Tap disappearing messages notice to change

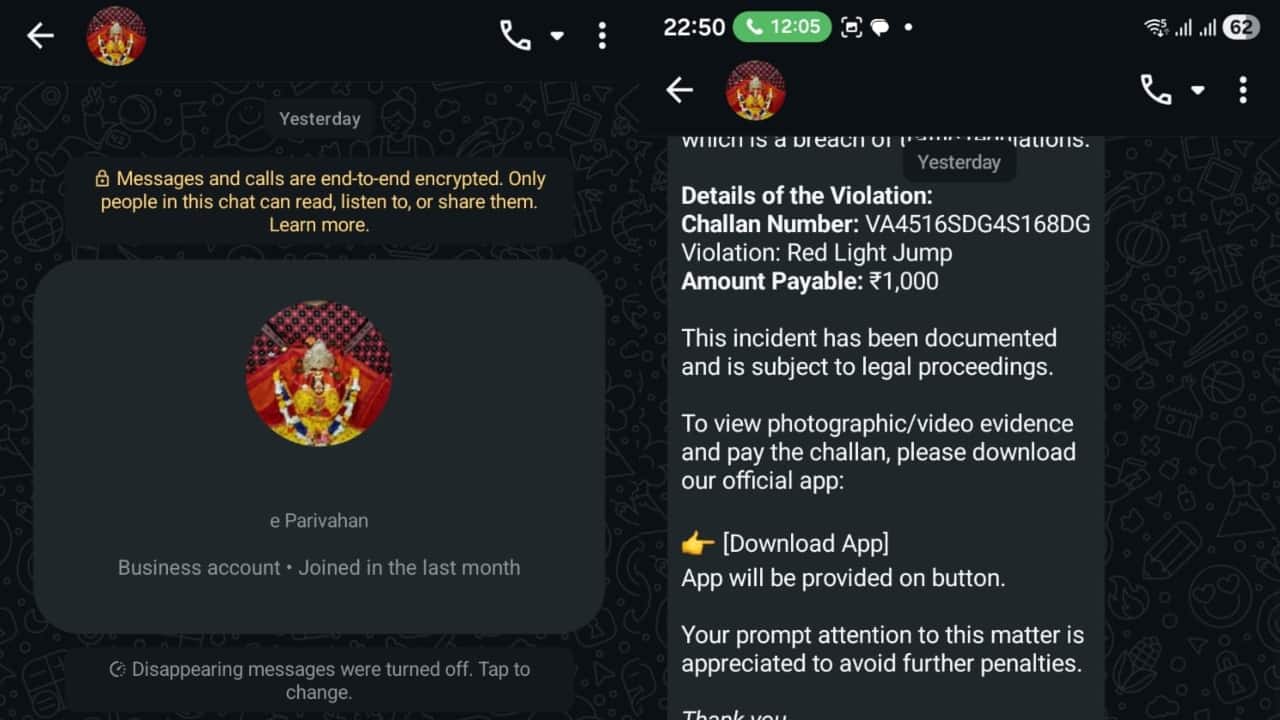tap(320, 680)
